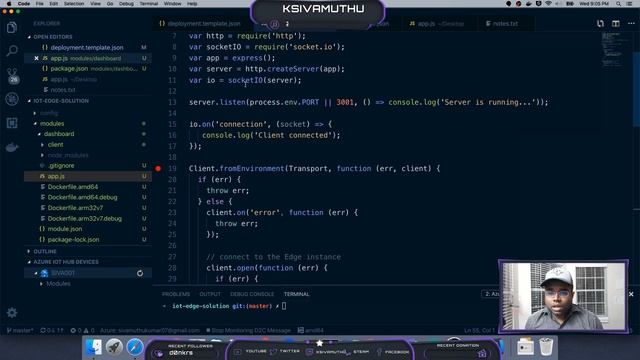Switch to the Debug Console tab
The width and height of the screenshot is (640, 360).
click(x=252, y=294)
